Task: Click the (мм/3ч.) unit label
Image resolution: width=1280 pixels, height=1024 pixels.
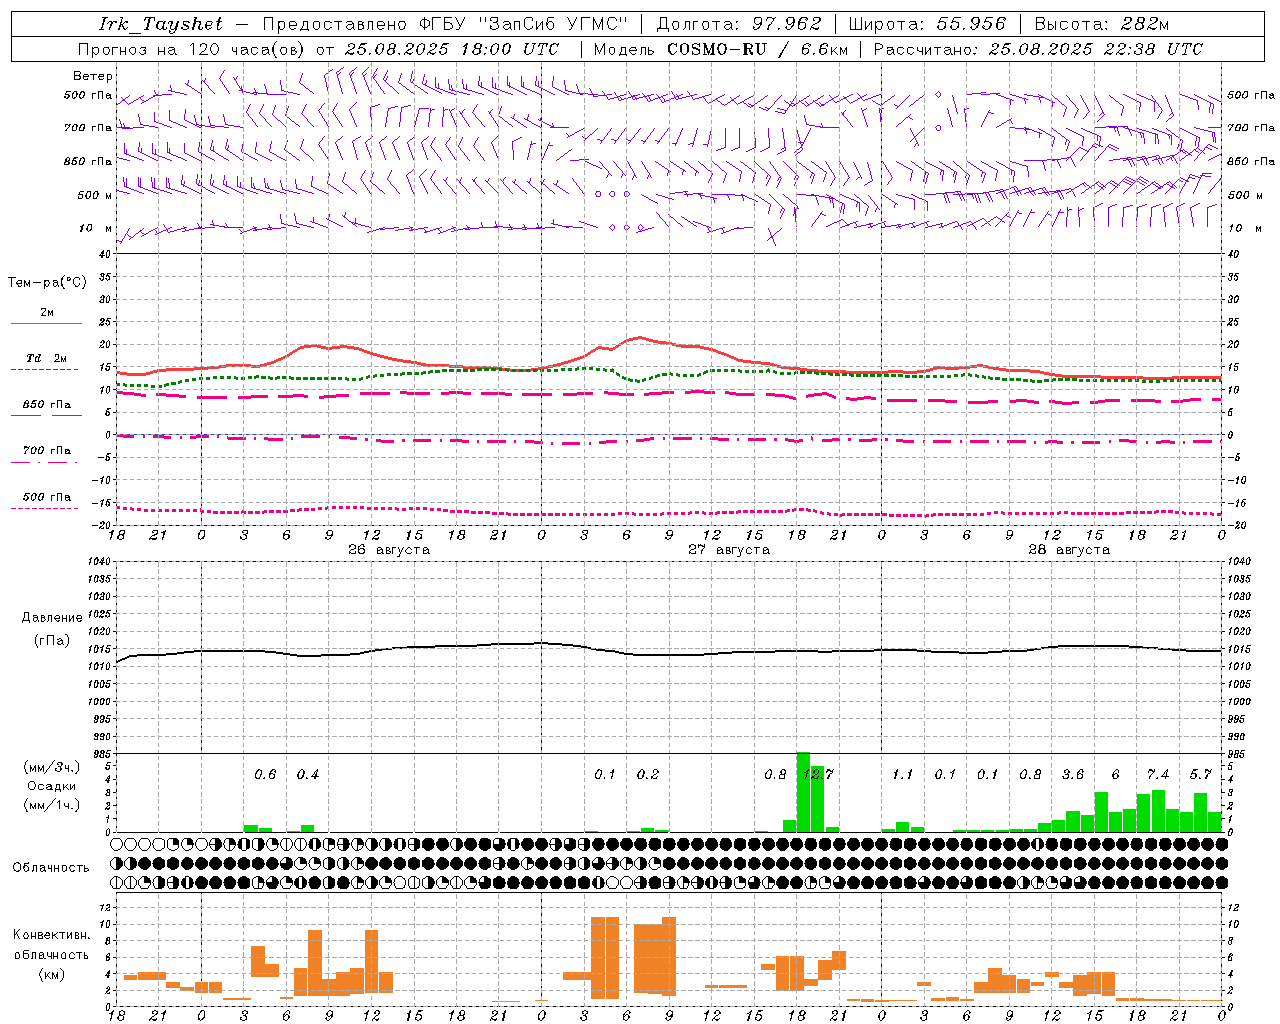Action: pos(51,767)
